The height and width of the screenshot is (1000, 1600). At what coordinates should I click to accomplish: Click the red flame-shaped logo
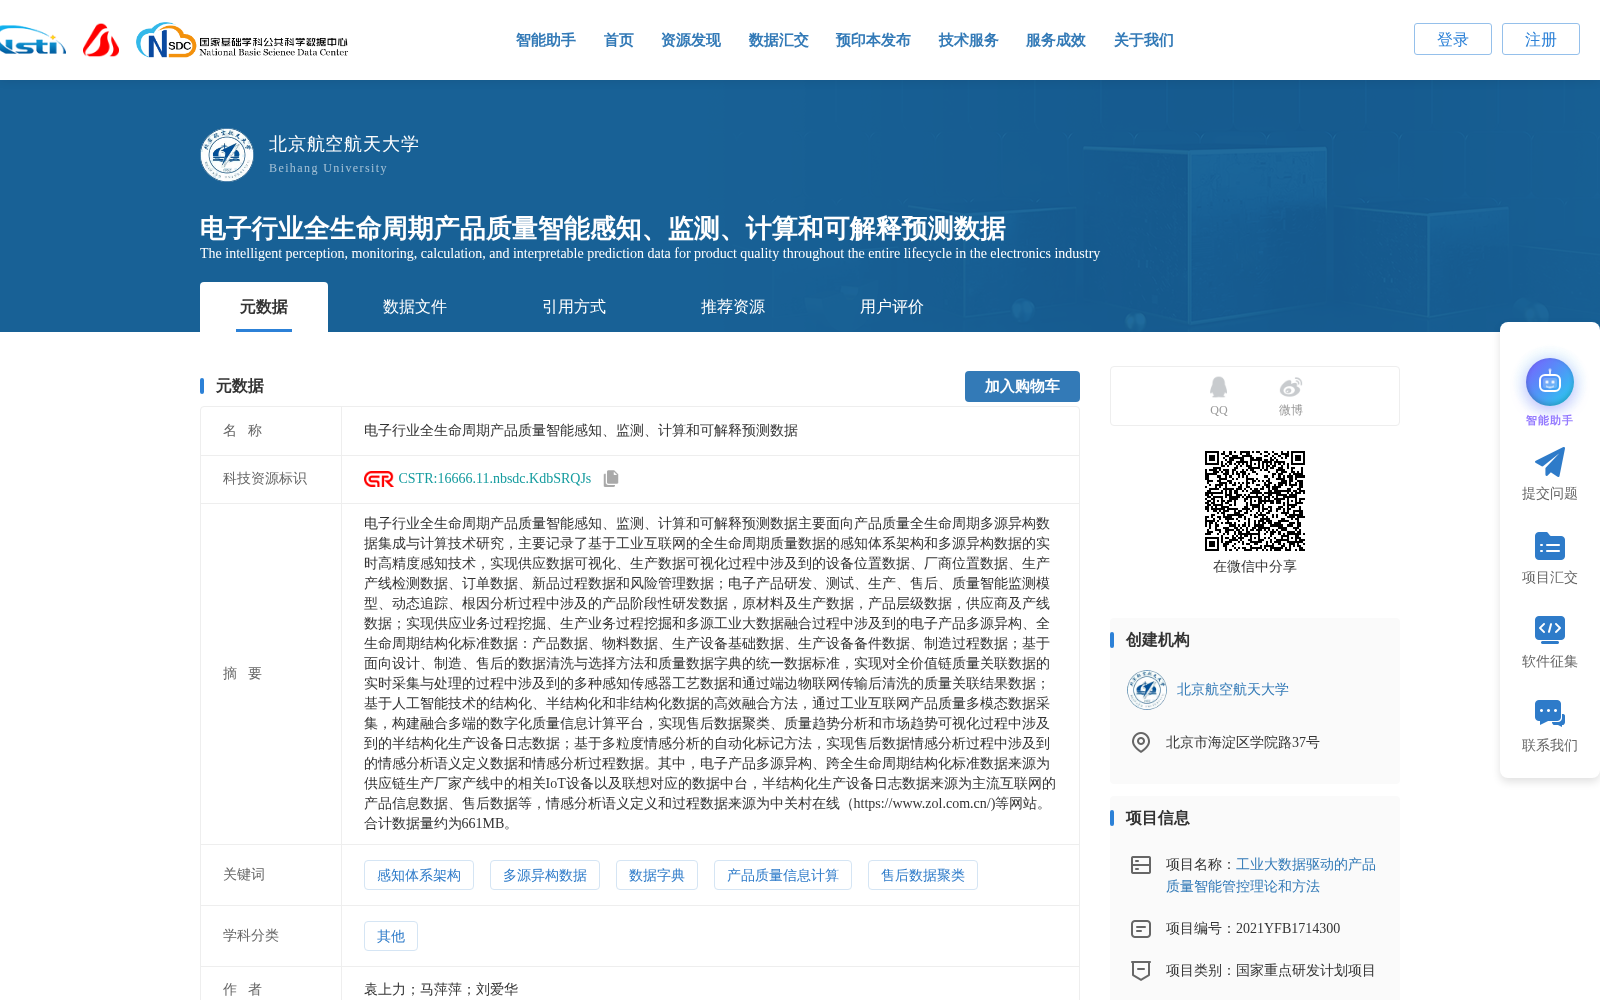pos(101,40)
